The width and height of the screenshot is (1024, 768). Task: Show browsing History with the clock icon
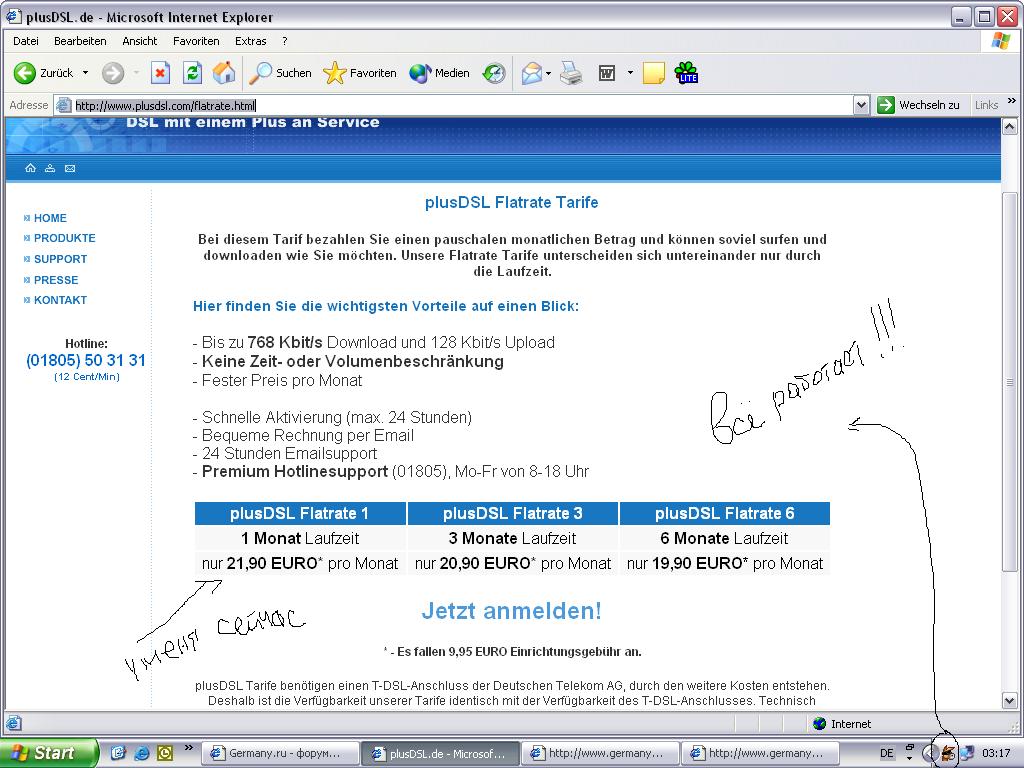[494, 73]
